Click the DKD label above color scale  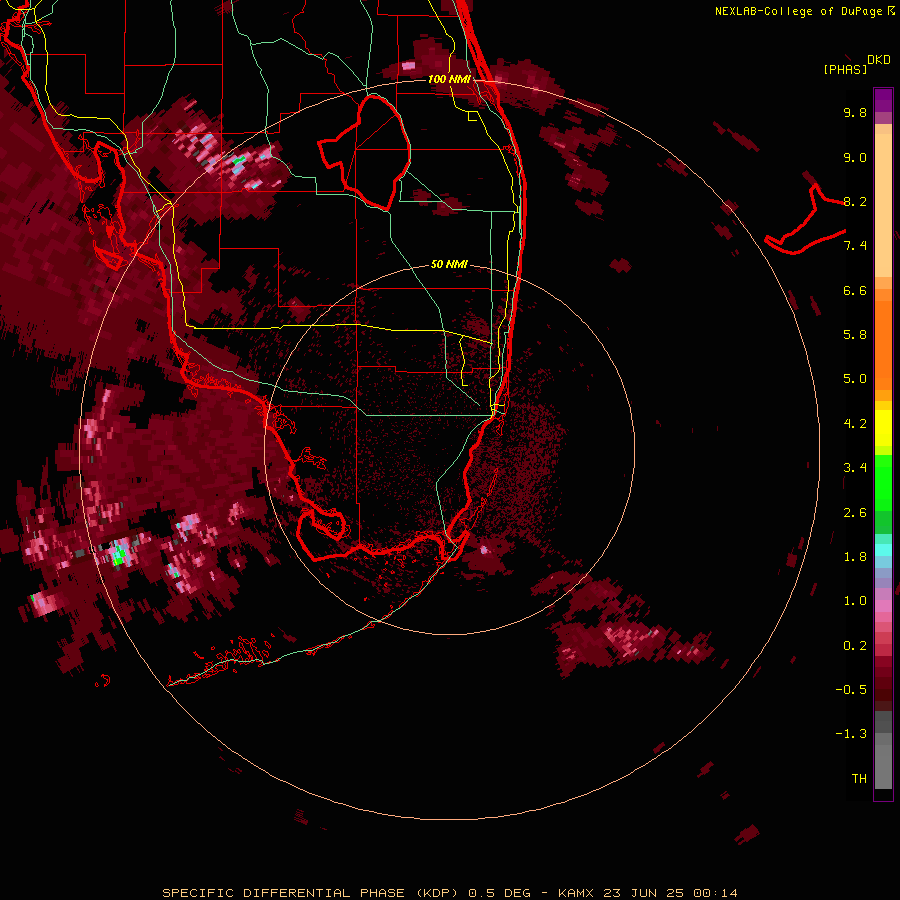[879, 60]
